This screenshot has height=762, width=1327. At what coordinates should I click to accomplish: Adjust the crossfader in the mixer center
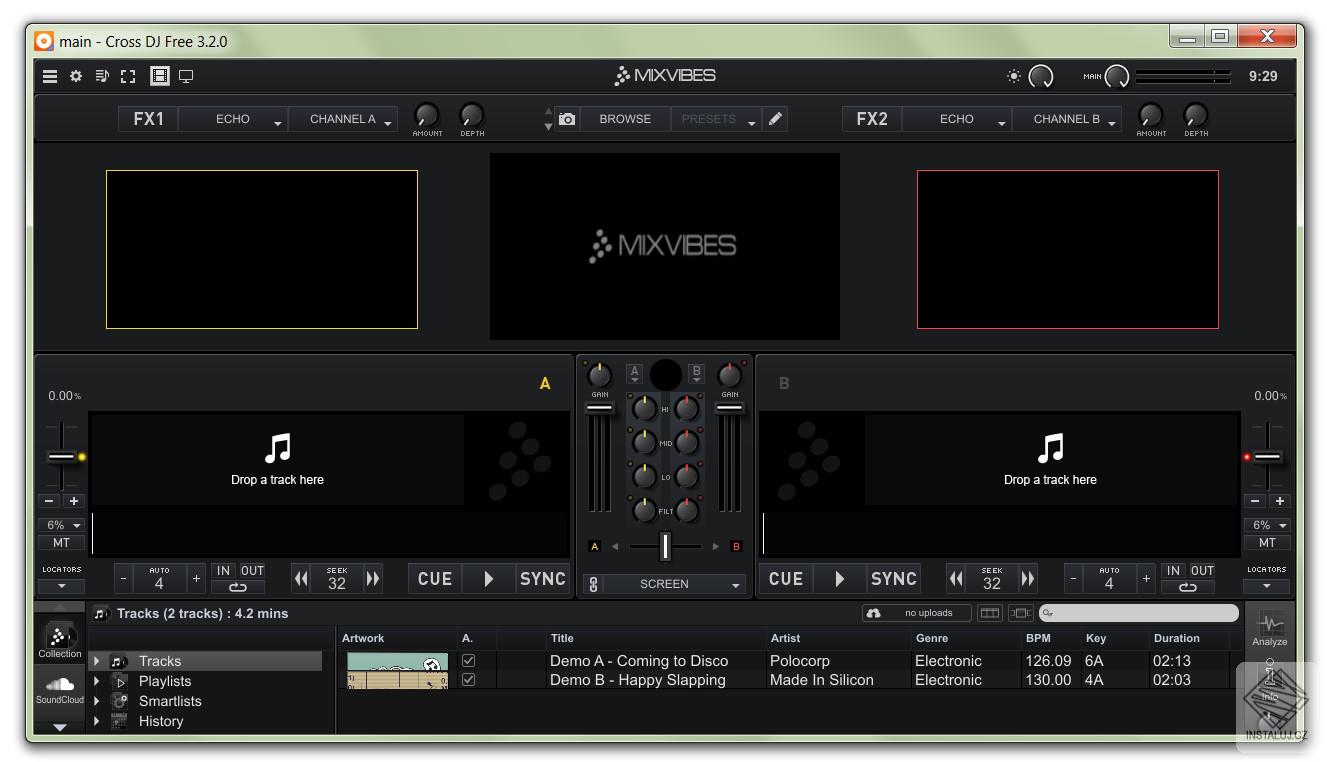click(664, 545)
